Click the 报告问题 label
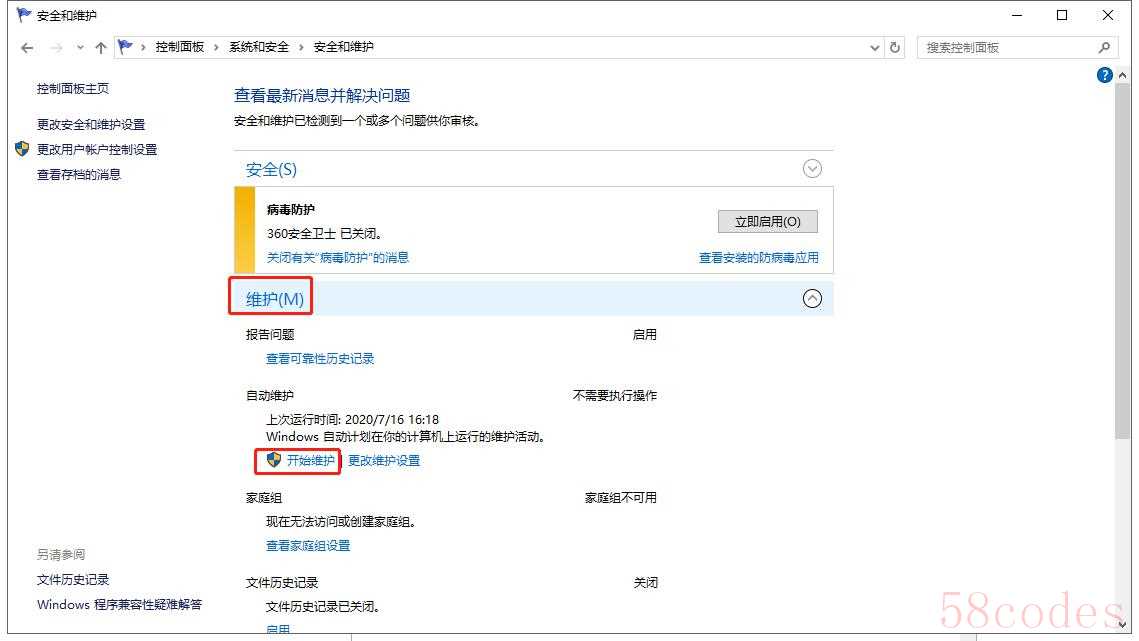The image size is (1139, 641). tap(270, 334)
